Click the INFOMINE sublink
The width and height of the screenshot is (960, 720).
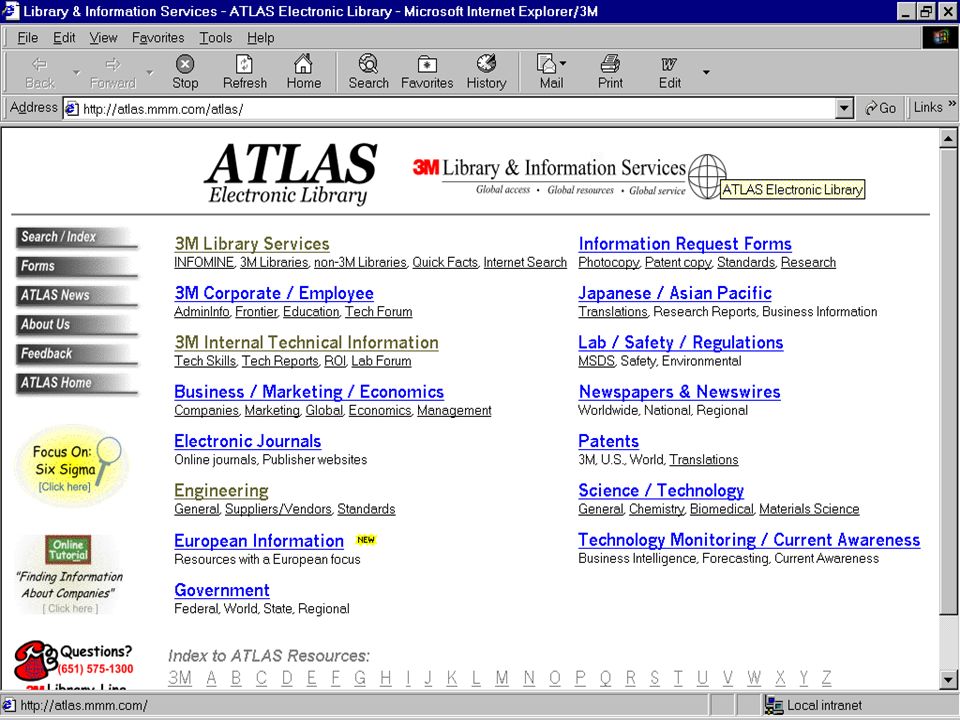point(204,262)
